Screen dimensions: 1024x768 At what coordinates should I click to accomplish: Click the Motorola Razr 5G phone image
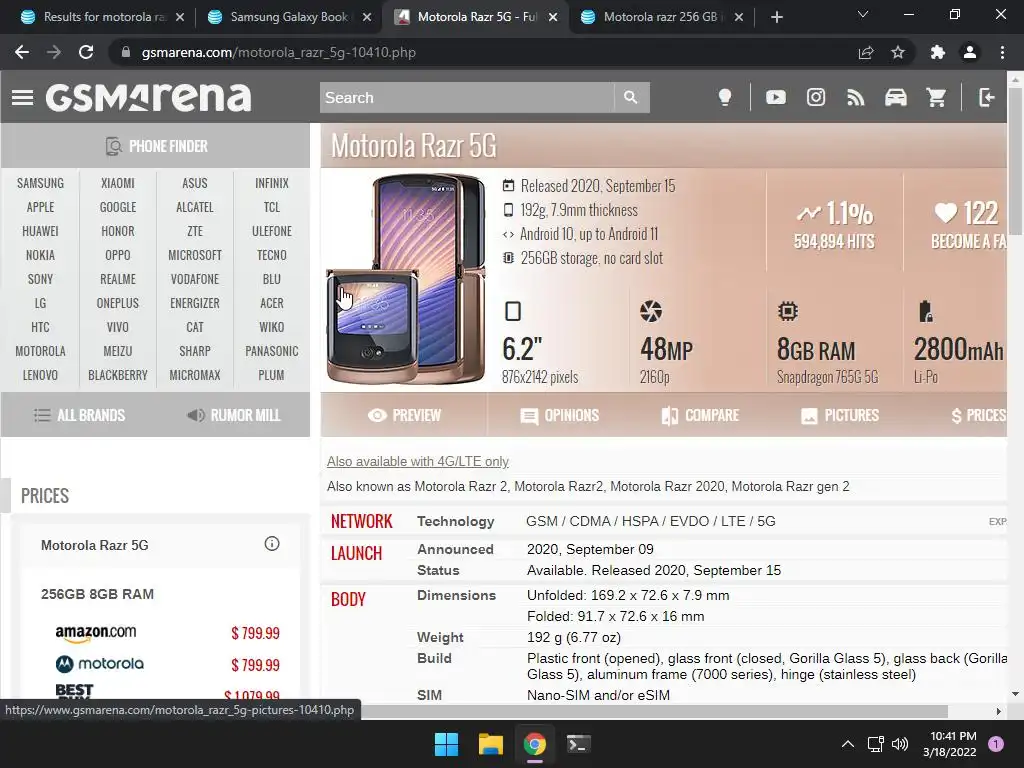[406, 279]
